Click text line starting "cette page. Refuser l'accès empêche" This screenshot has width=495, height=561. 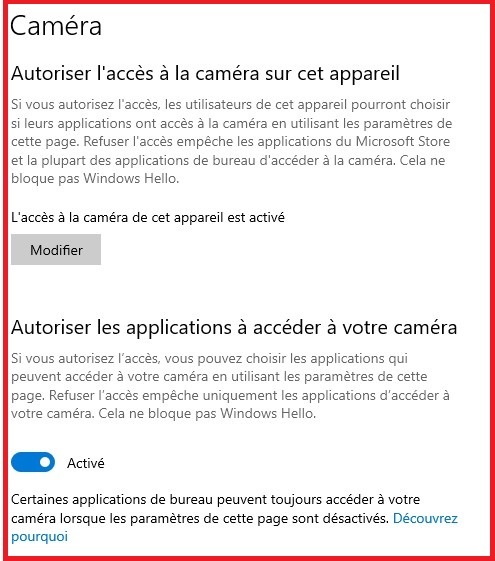pos(231,142)
